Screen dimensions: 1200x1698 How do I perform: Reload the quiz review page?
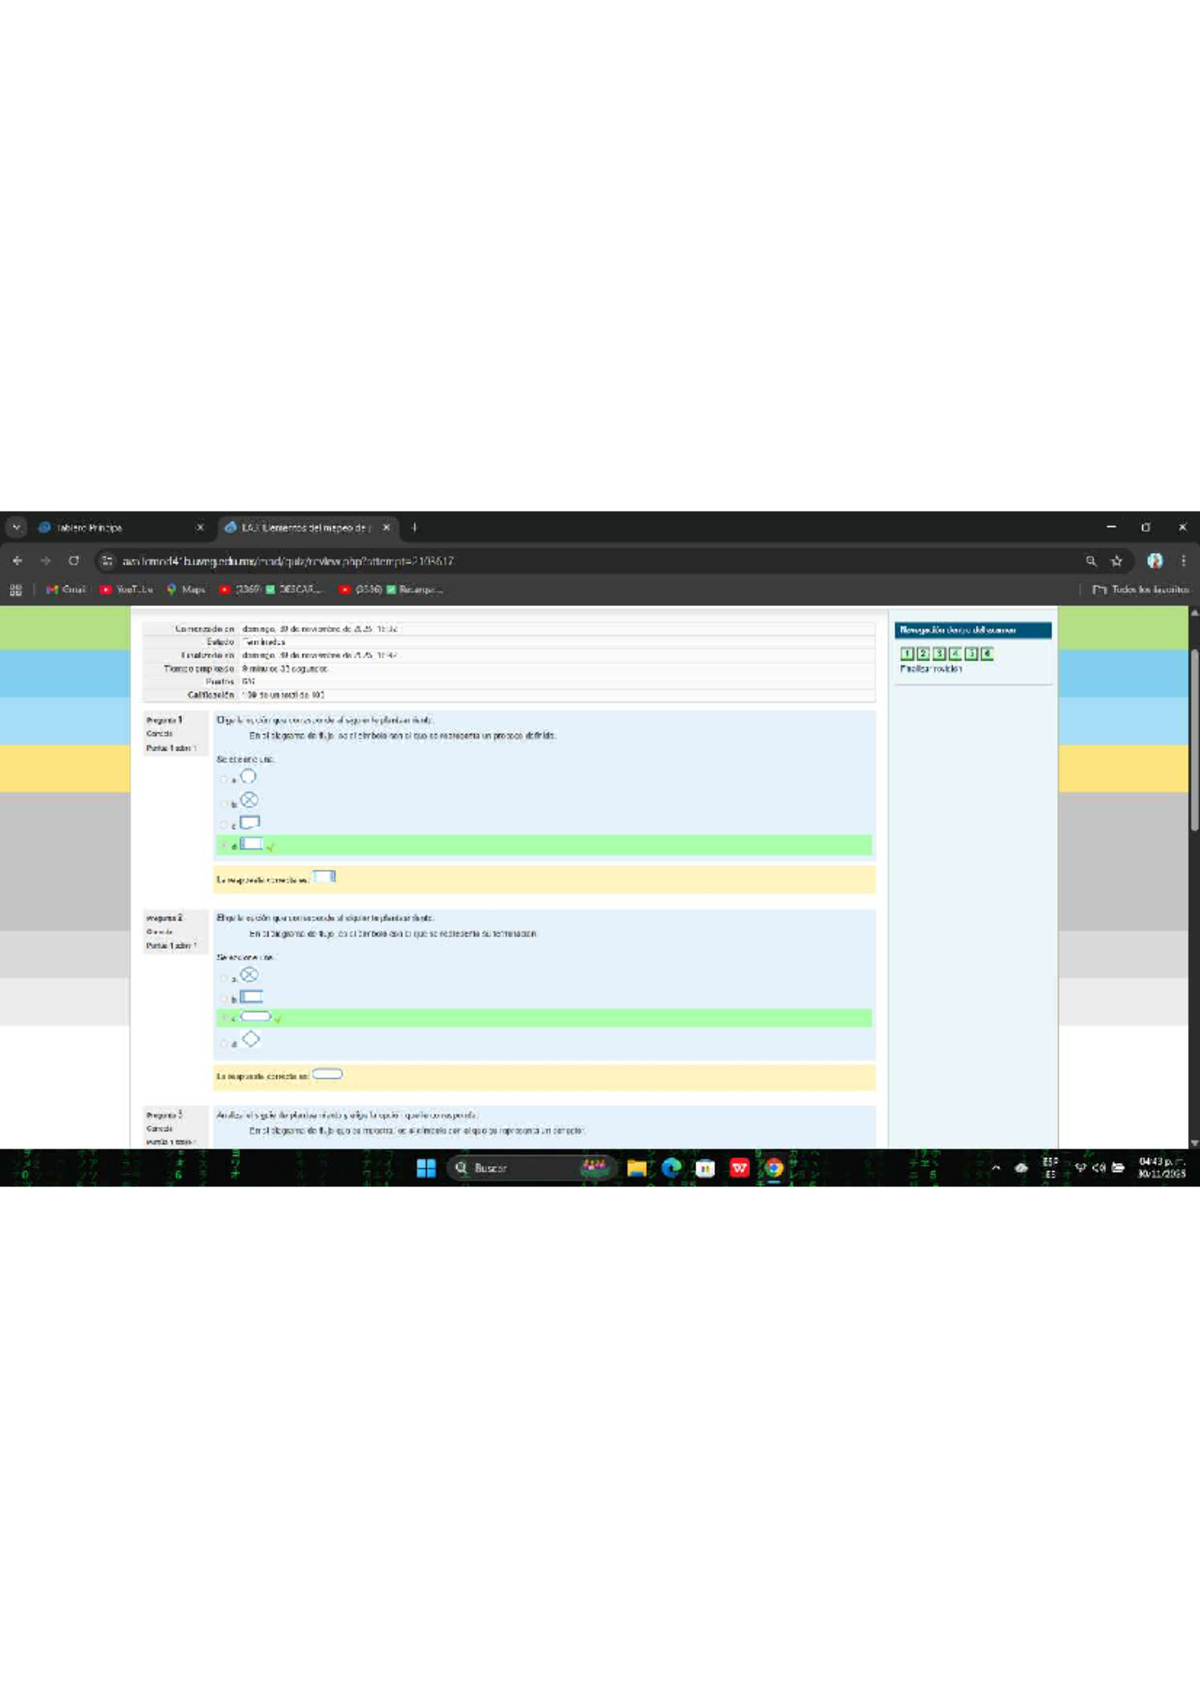tap(73, 561)
